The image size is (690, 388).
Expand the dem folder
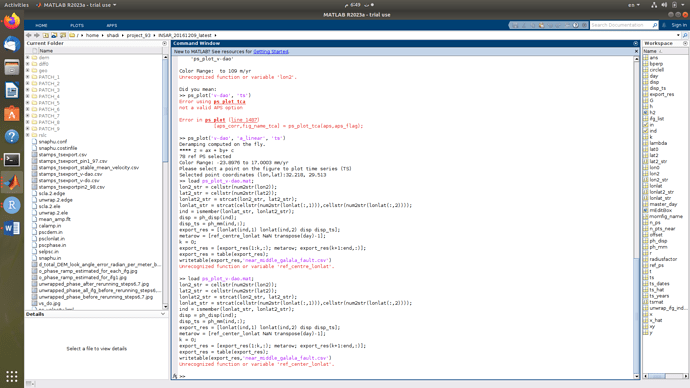pos(28,58)
